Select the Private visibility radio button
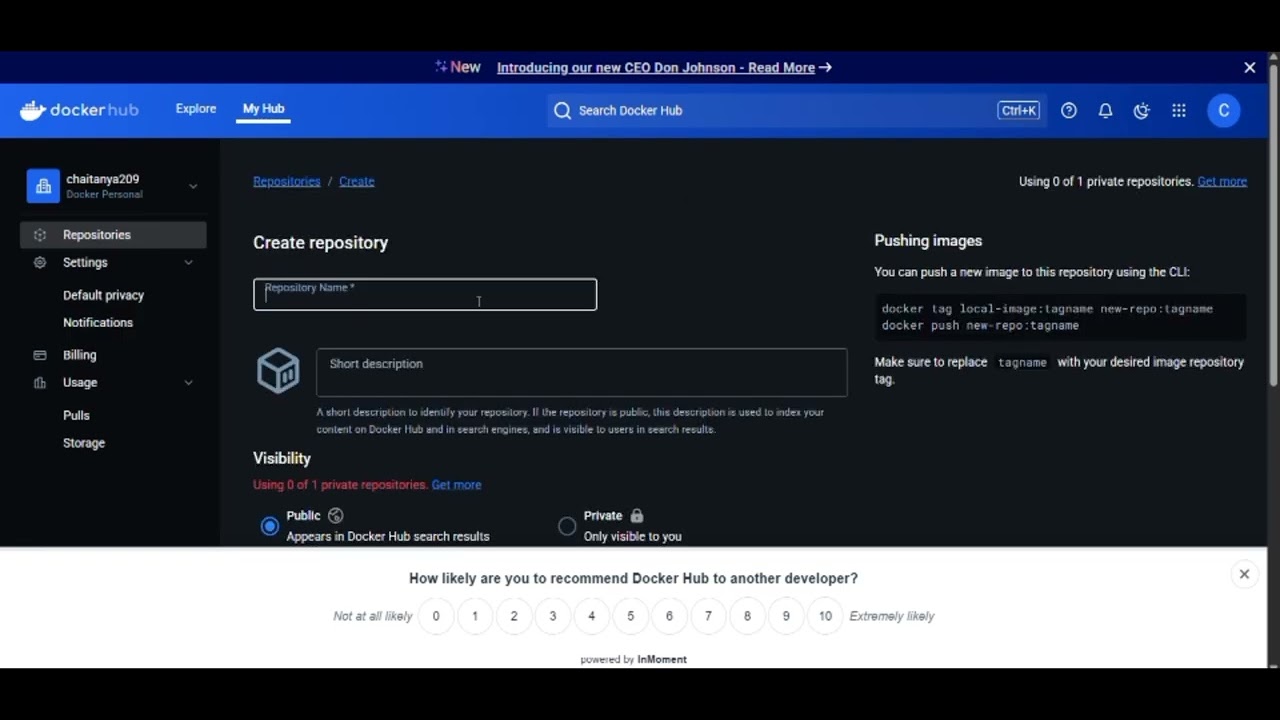The height and width of the screenshot is (720, 1280). 567,526
